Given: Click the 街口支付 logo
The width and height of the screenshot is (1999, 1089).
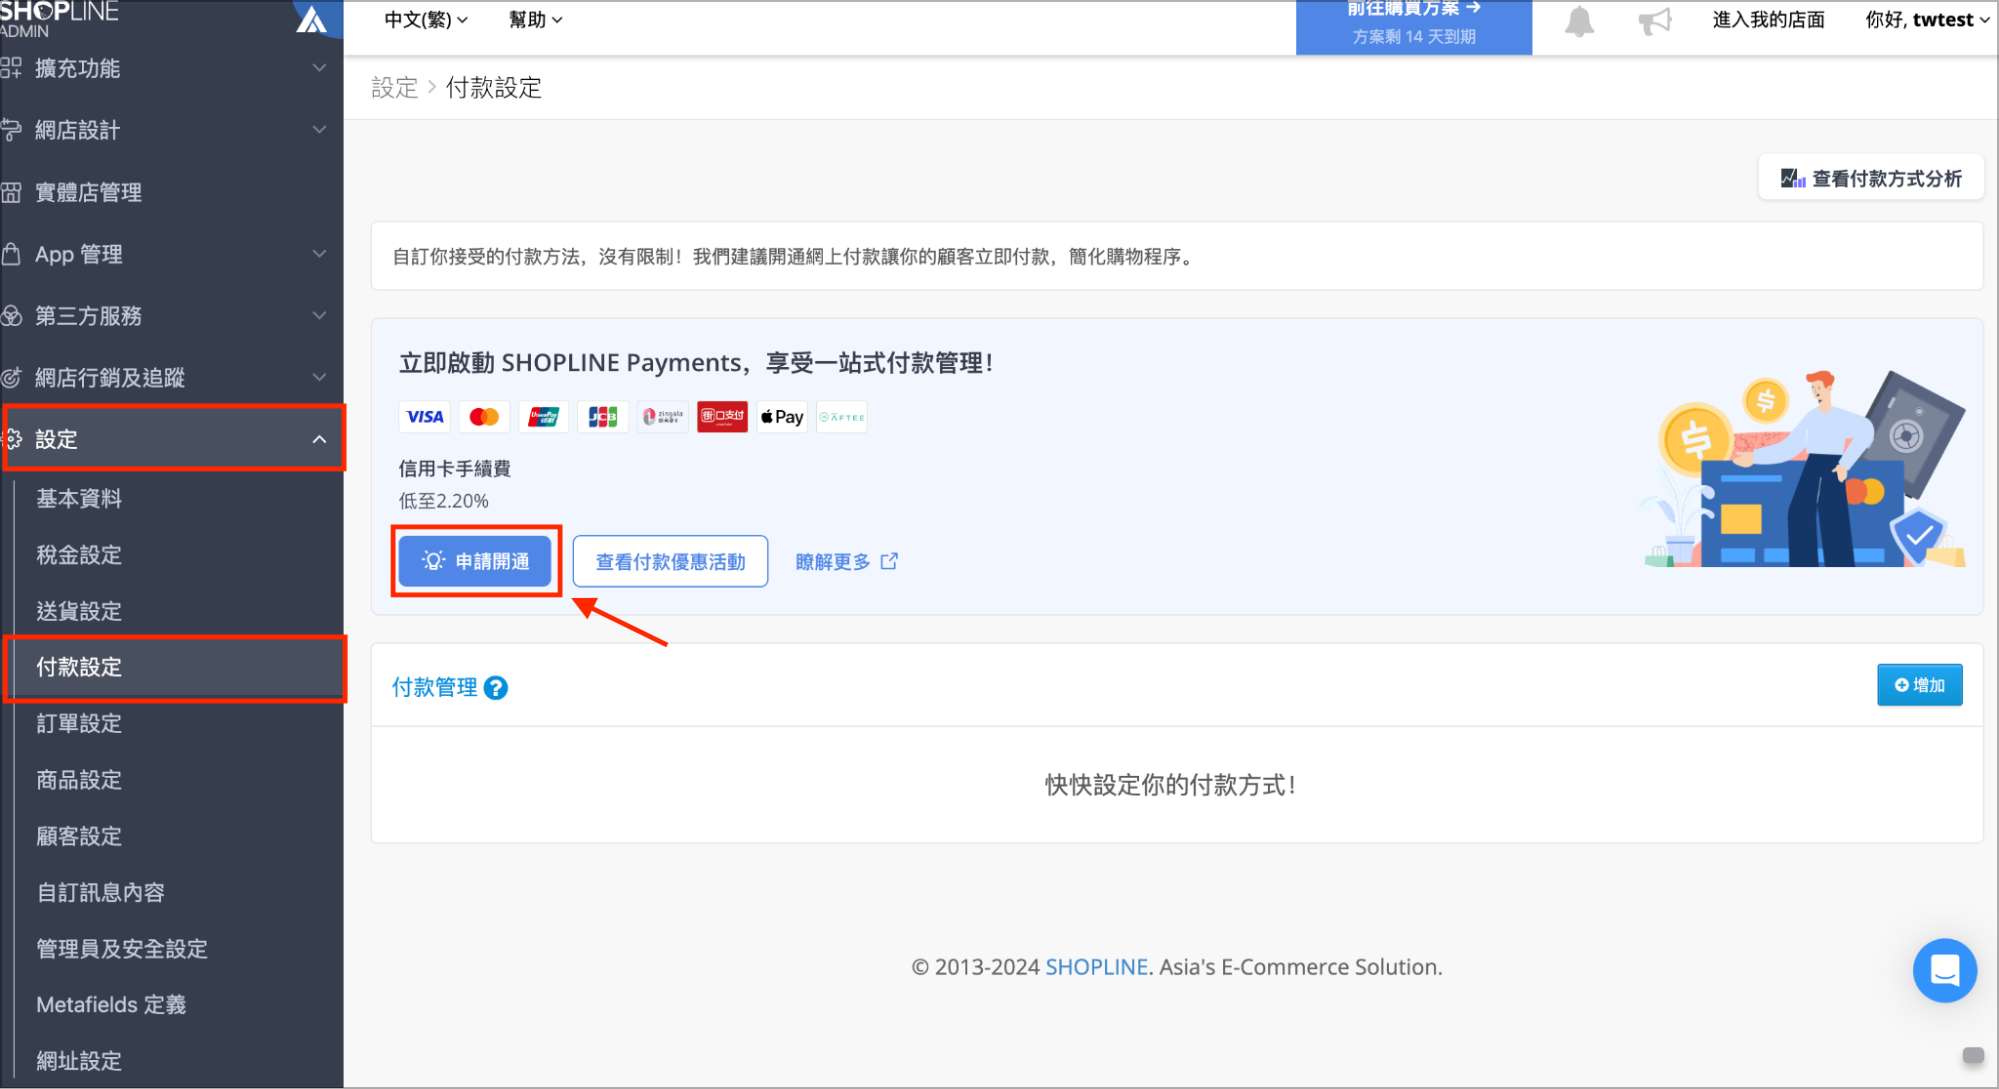Looking at the screenshot, I should click(x=723, y=417).
